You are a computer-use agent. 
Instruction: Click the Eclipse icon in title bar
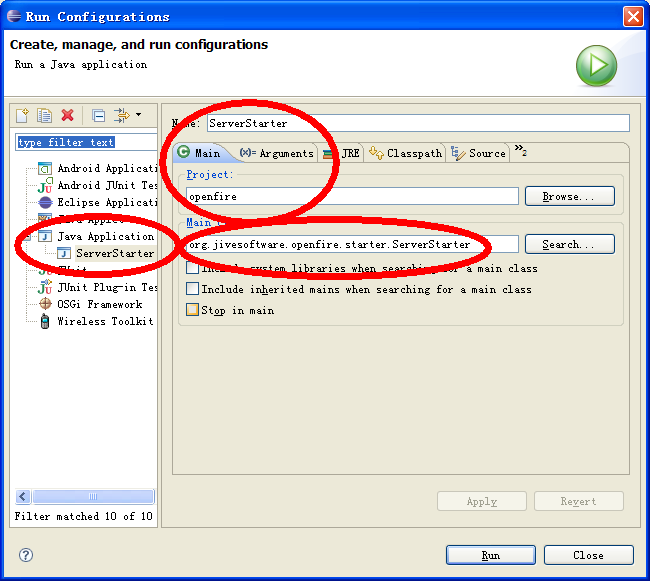click(x=14, y=17)
